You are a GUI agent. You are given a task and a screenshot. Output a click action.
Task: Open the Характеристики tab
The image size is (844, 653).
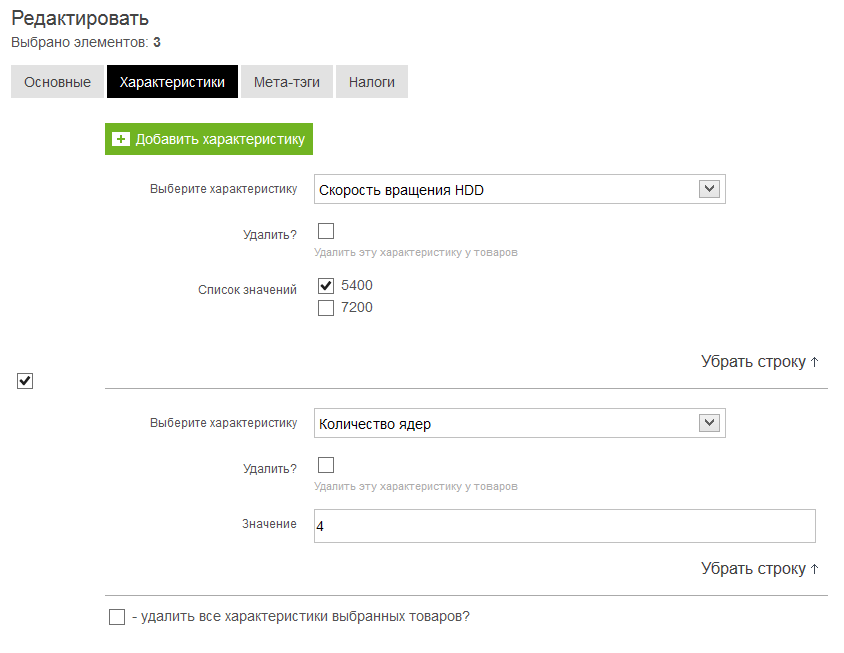tap(172, 82)
